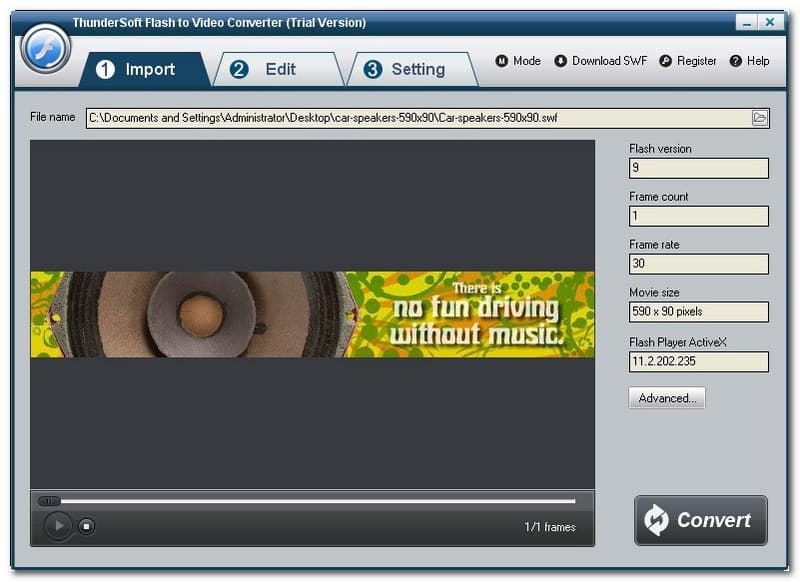Open the Help menu
The width and height of the screenshot is (800, 582).
tap(750, 61)
